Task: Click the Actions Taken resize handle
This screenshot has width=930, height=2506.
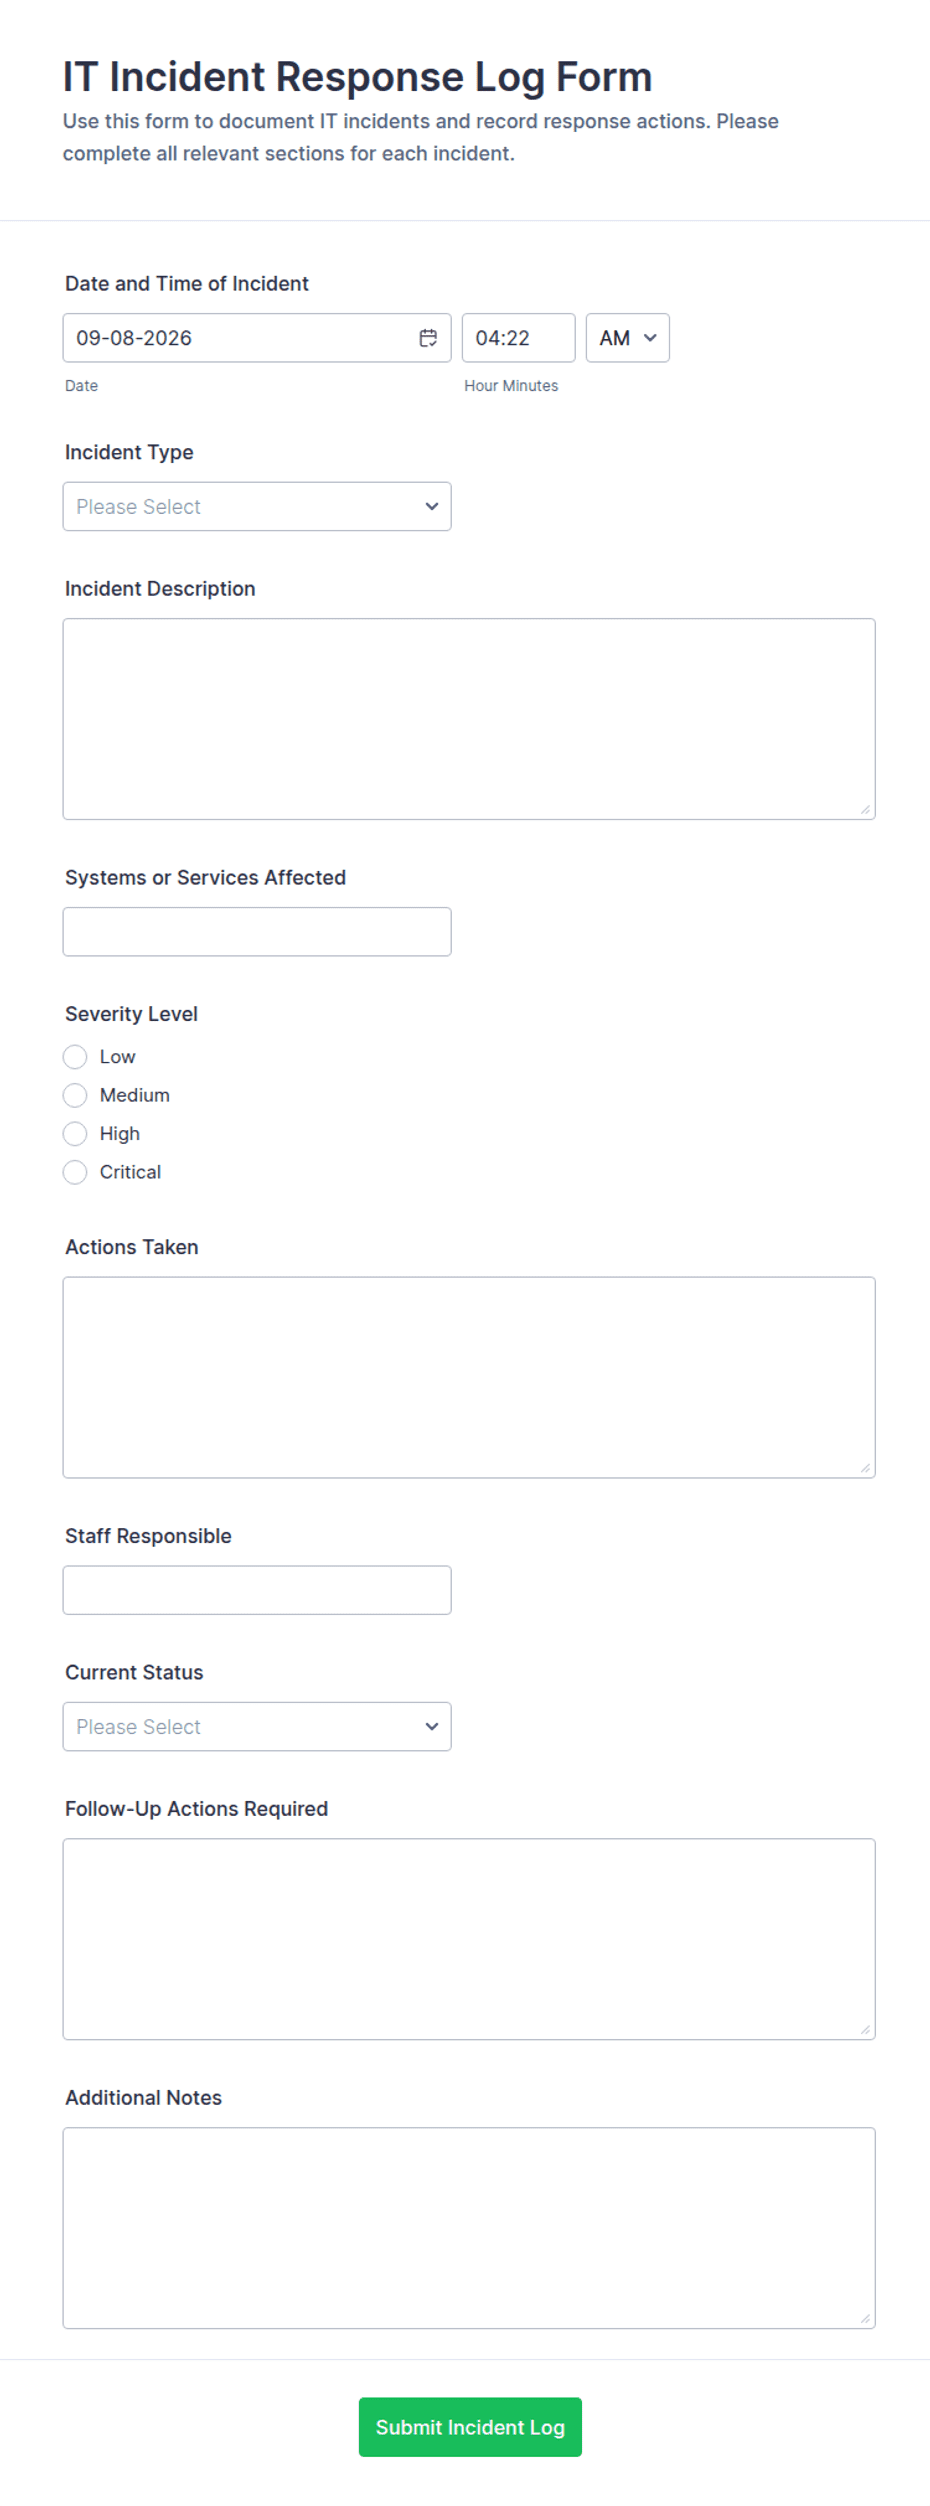Action: pyautogui.click(x=865, y=1467)
